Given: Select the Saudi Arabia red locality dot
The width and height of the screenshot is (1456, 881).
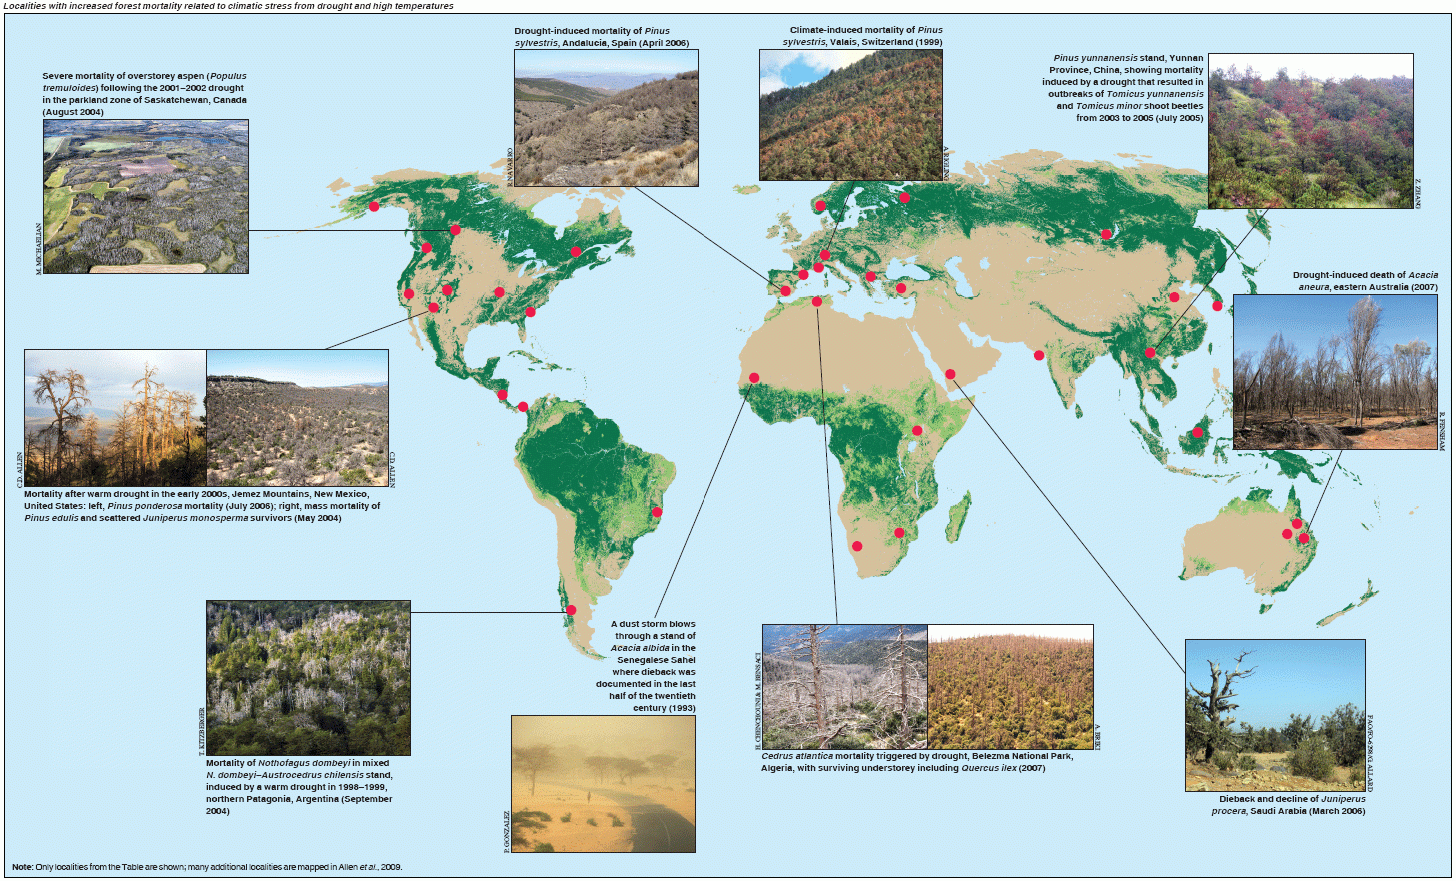Looking at the screenshot, I should point(950,374).
